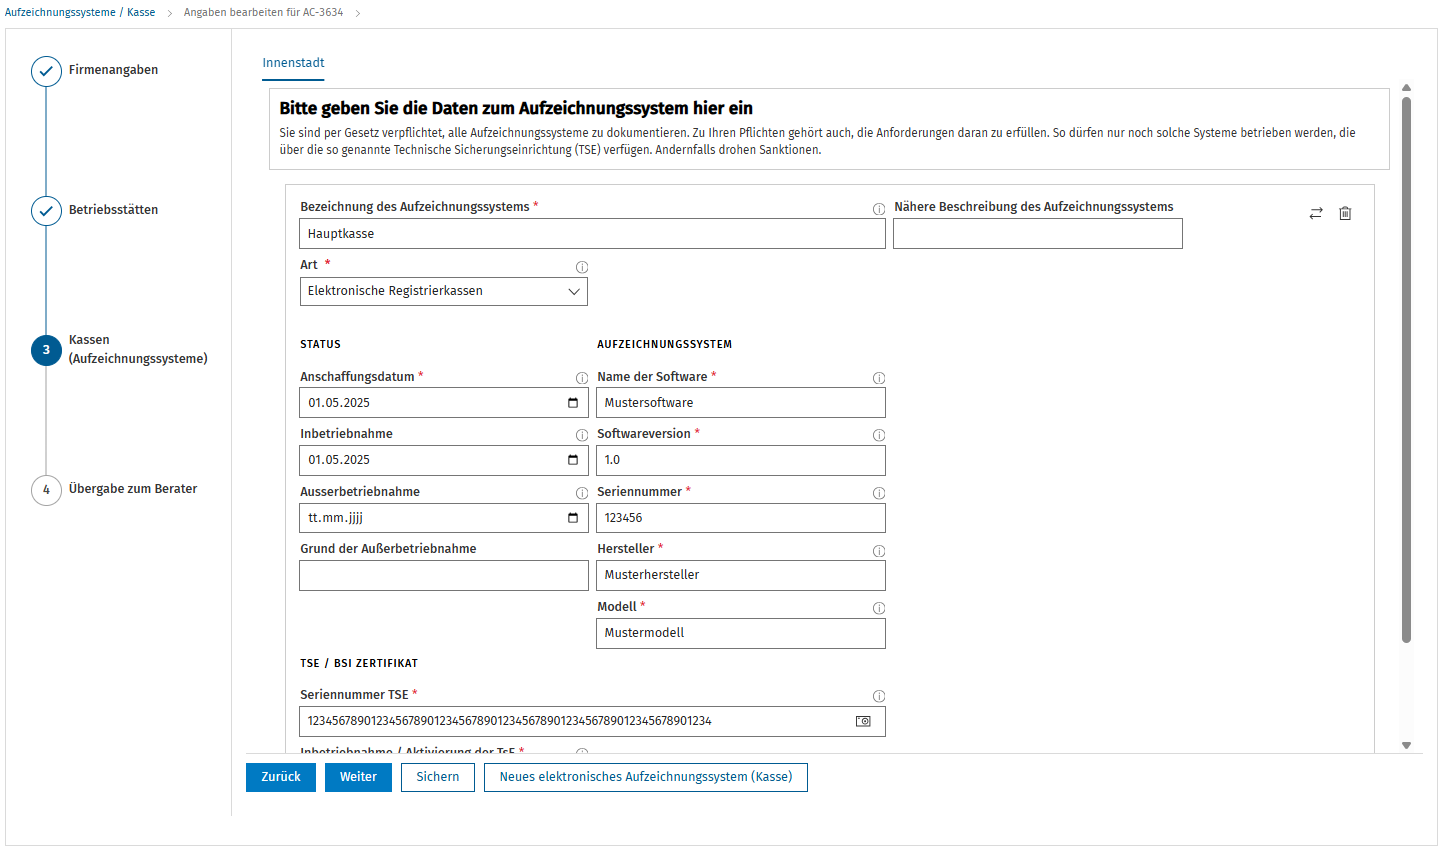1446x850 pixels.
Task: Click the Nähere Beschreibung des Aufzeichnungssystems field
Action: [1038, 234]
